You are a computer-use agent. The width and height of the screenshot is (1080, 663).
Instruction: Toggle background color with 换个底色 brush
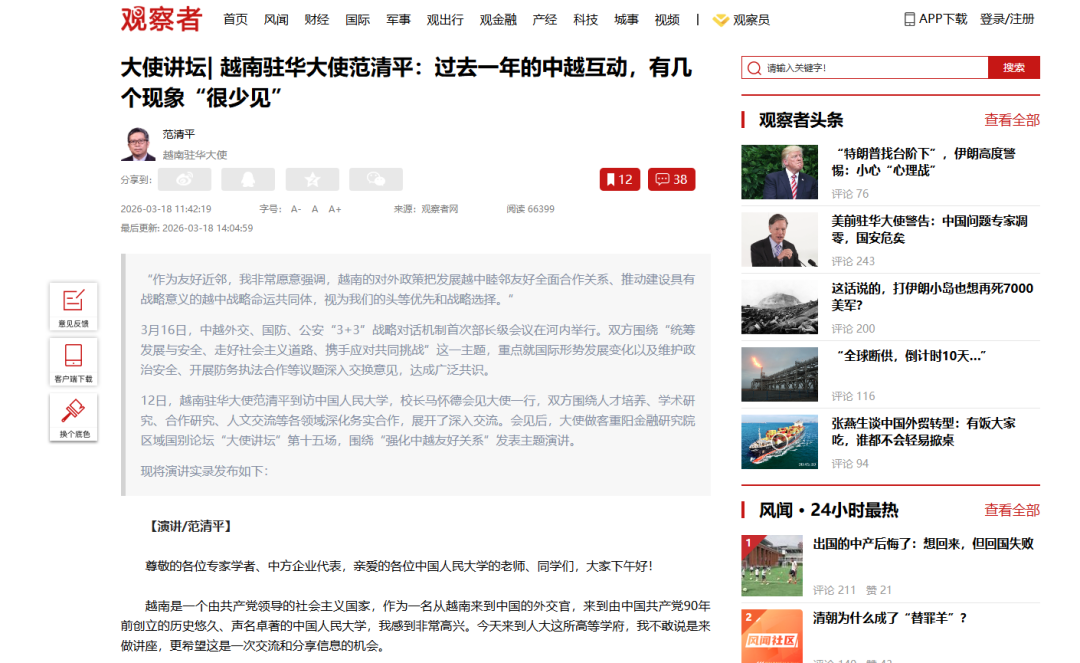(x=73, y=416)
